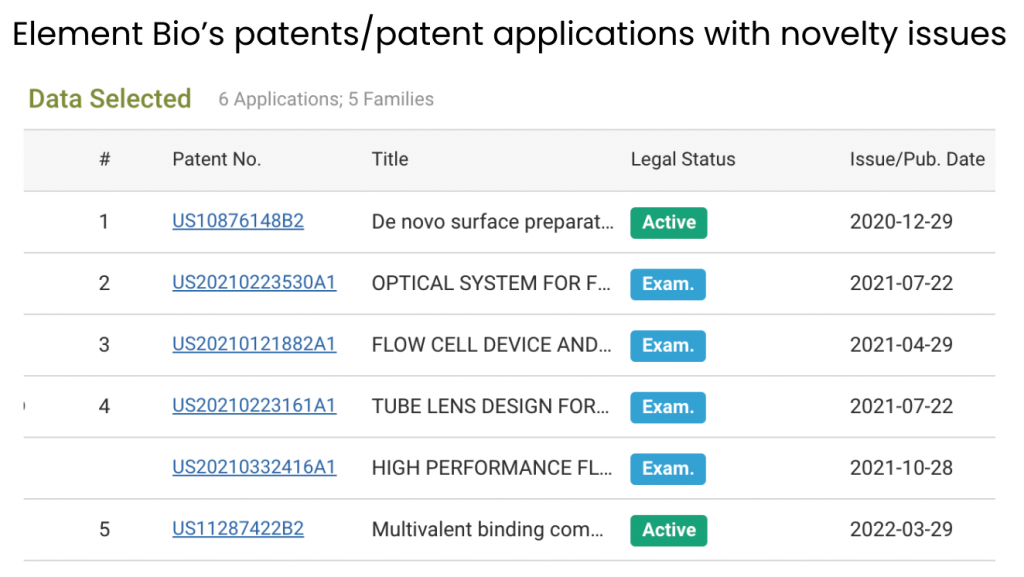Open patent link US20210332416A1
1024x577 pixels.
click(254, 467)
